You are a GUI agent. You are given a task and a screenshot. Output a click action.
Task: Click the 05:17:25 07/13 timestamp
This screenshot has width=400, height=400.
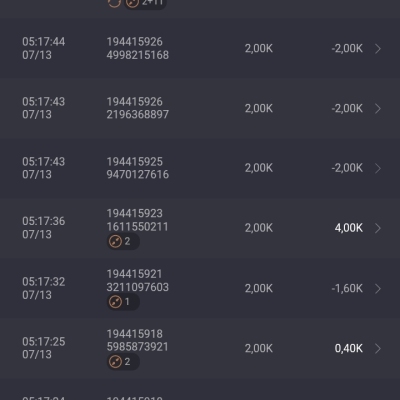[x=44, y=348]
